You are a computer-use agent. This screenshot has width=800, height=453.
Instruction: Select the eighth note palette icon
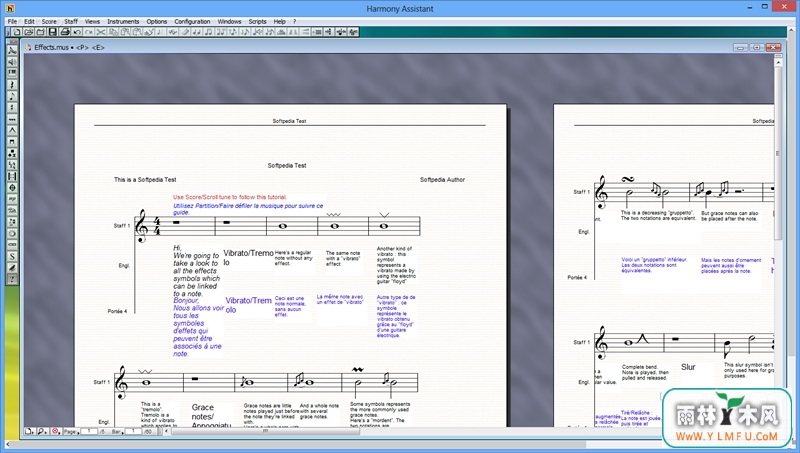point(12,96)
